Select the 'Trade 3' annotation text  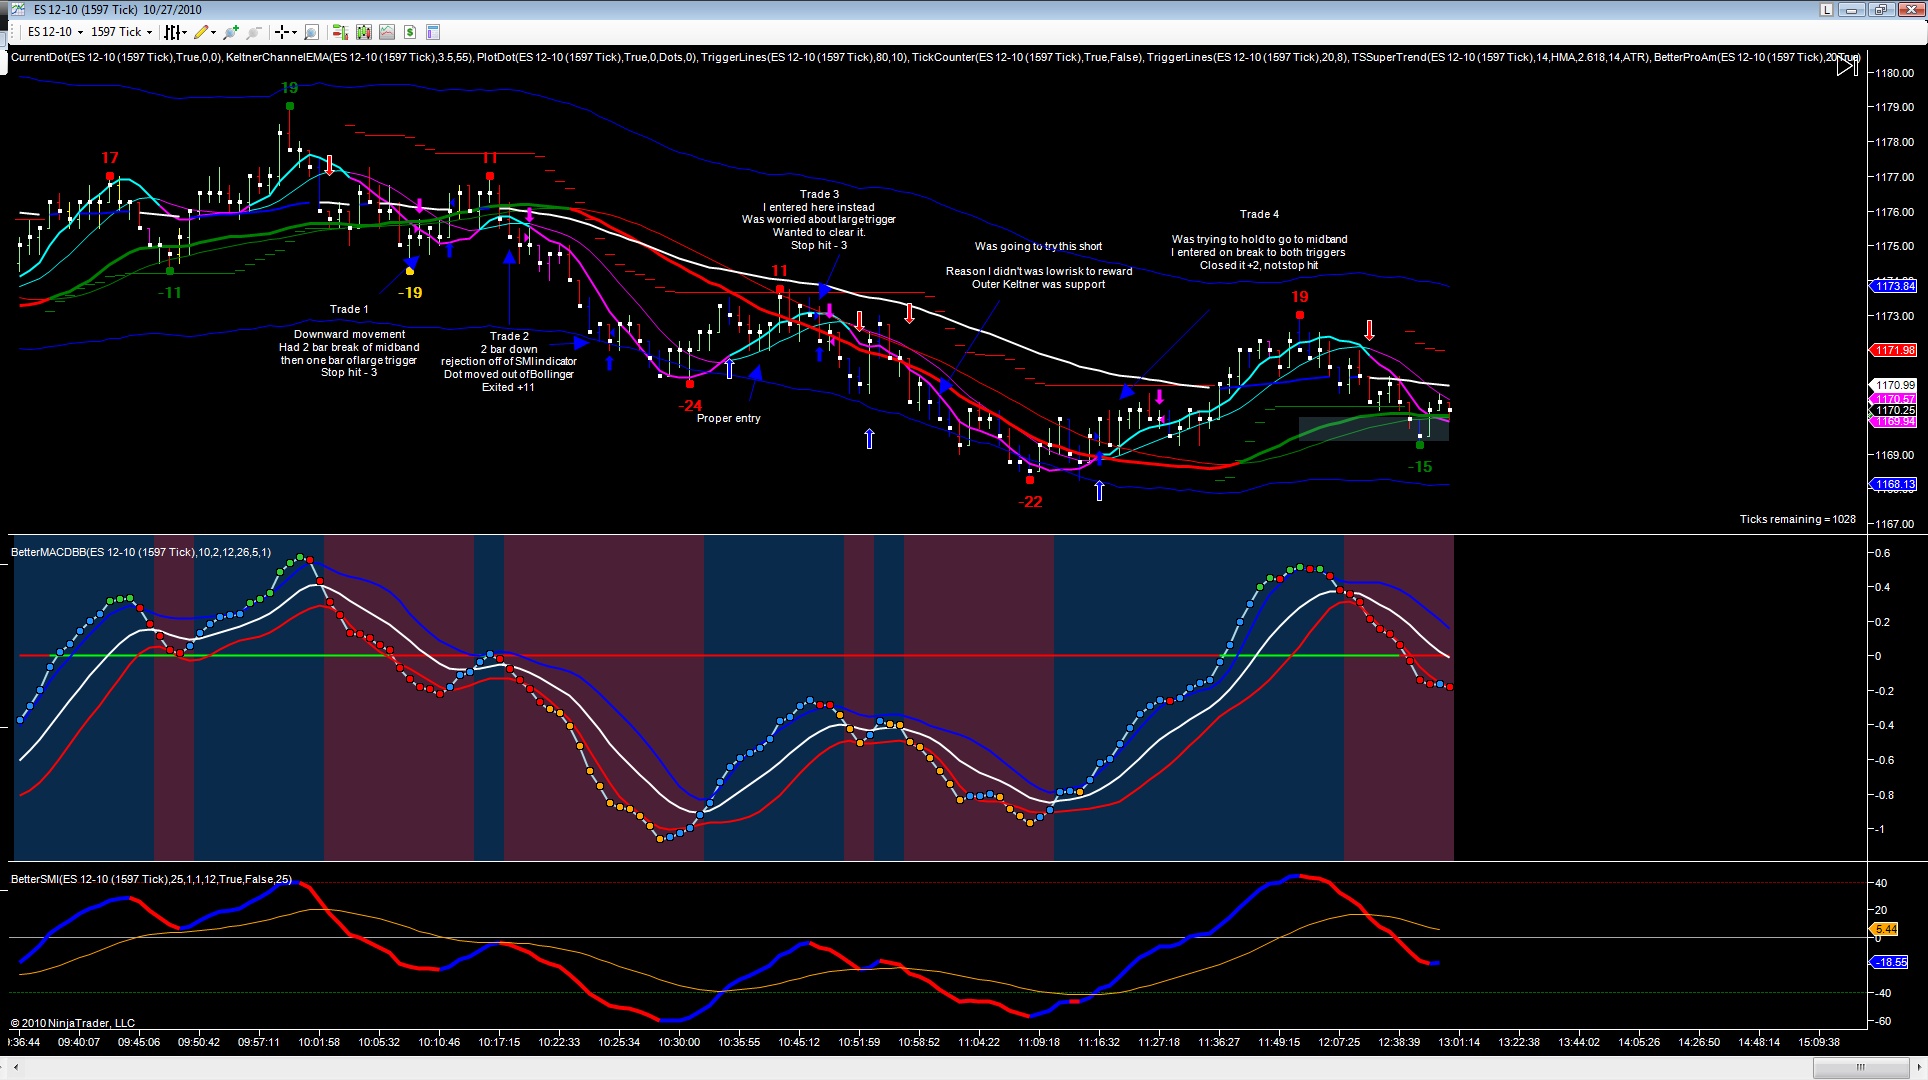pyautogui.click(x=819, y=194)
